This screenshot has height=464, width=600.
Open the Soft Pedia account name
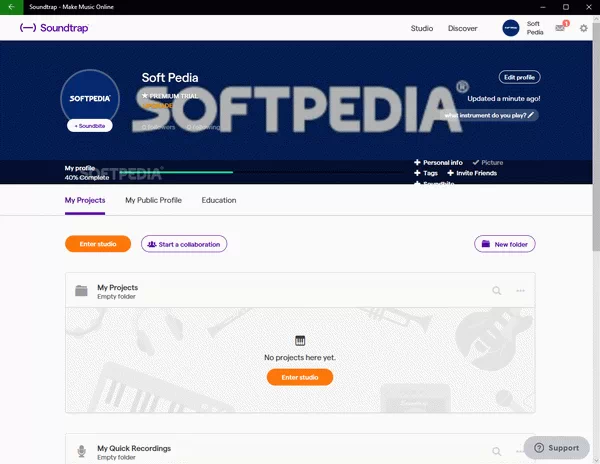click(x=535, y=28)
